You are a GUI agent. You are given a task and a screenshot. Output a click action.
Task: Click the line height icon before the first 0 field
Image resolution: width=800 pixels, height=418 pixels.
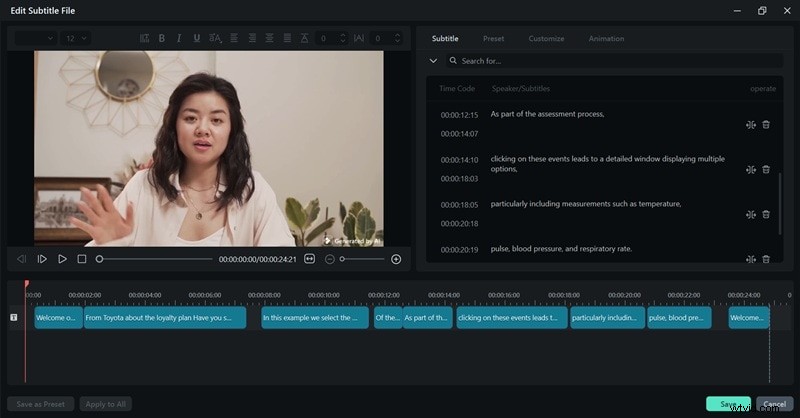[x=305, y=38]
